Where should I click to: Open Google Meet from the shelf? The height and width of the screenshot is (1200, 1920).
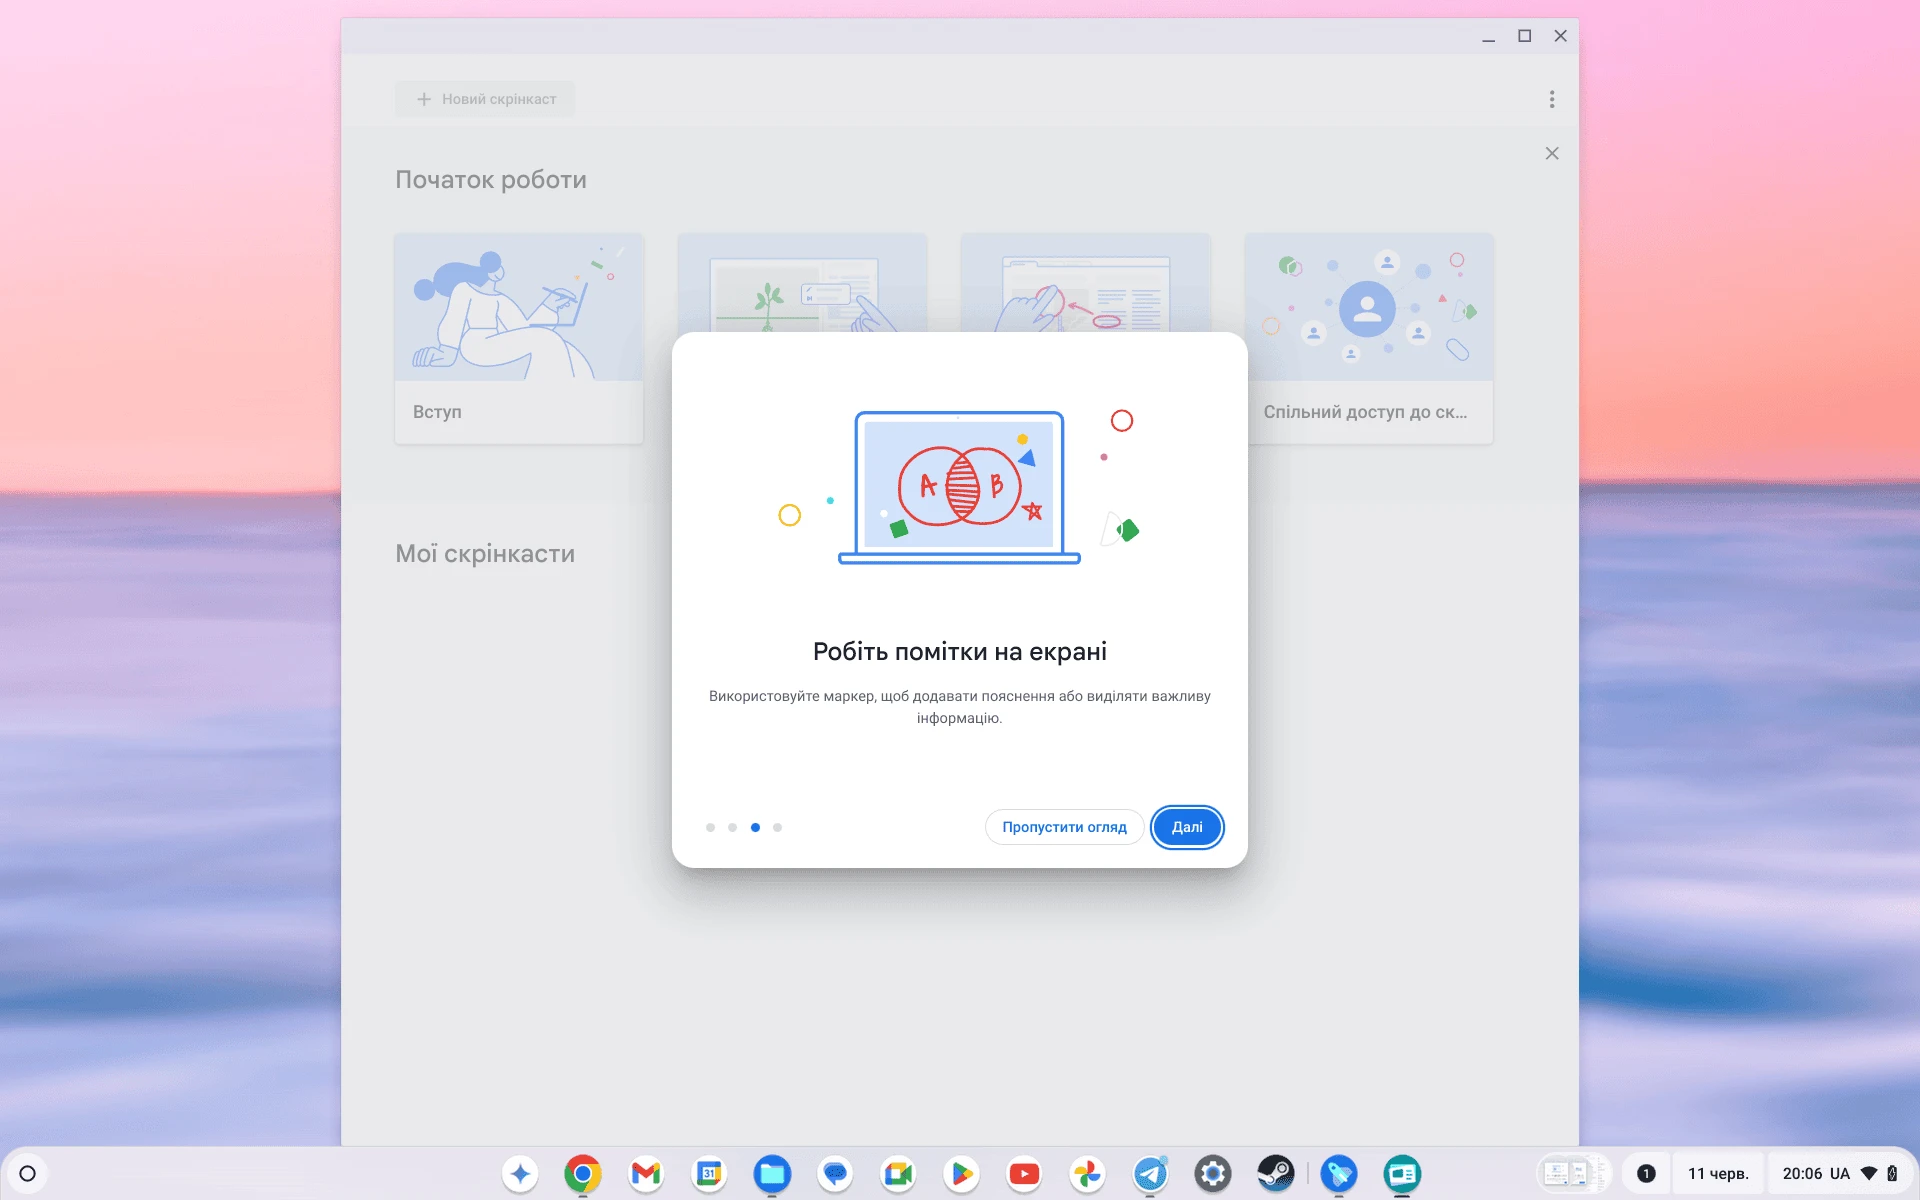click(898, 1174)
